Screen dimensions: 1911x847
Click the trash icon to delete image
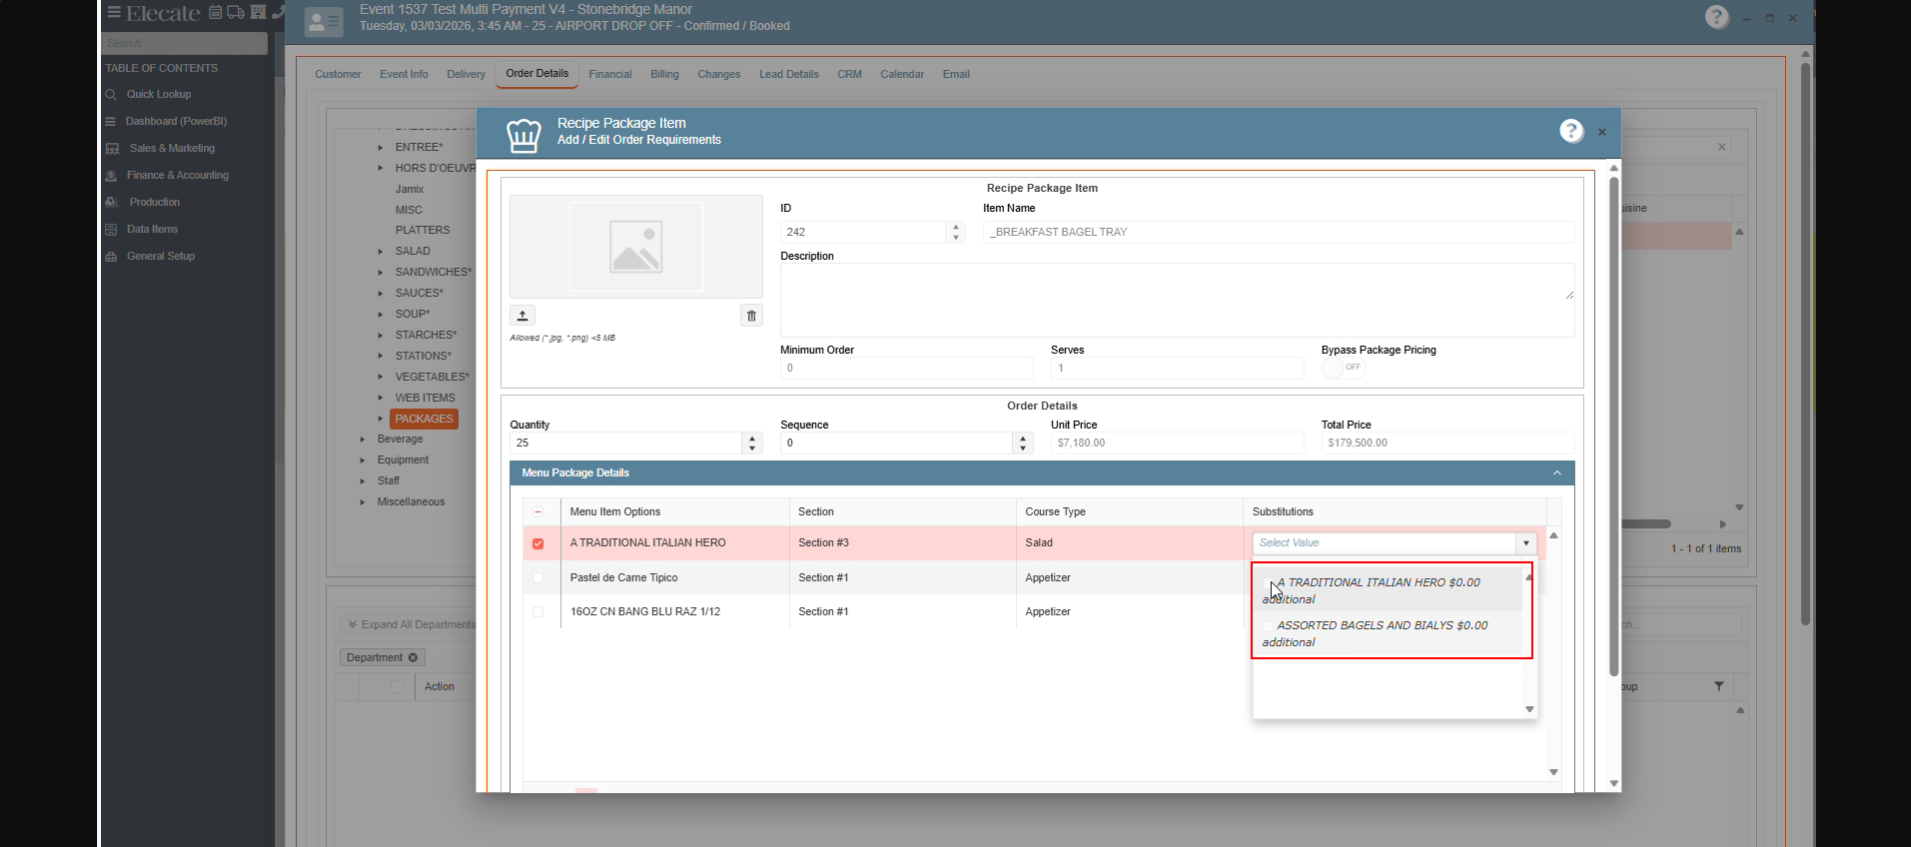click(x=751, y=316)
